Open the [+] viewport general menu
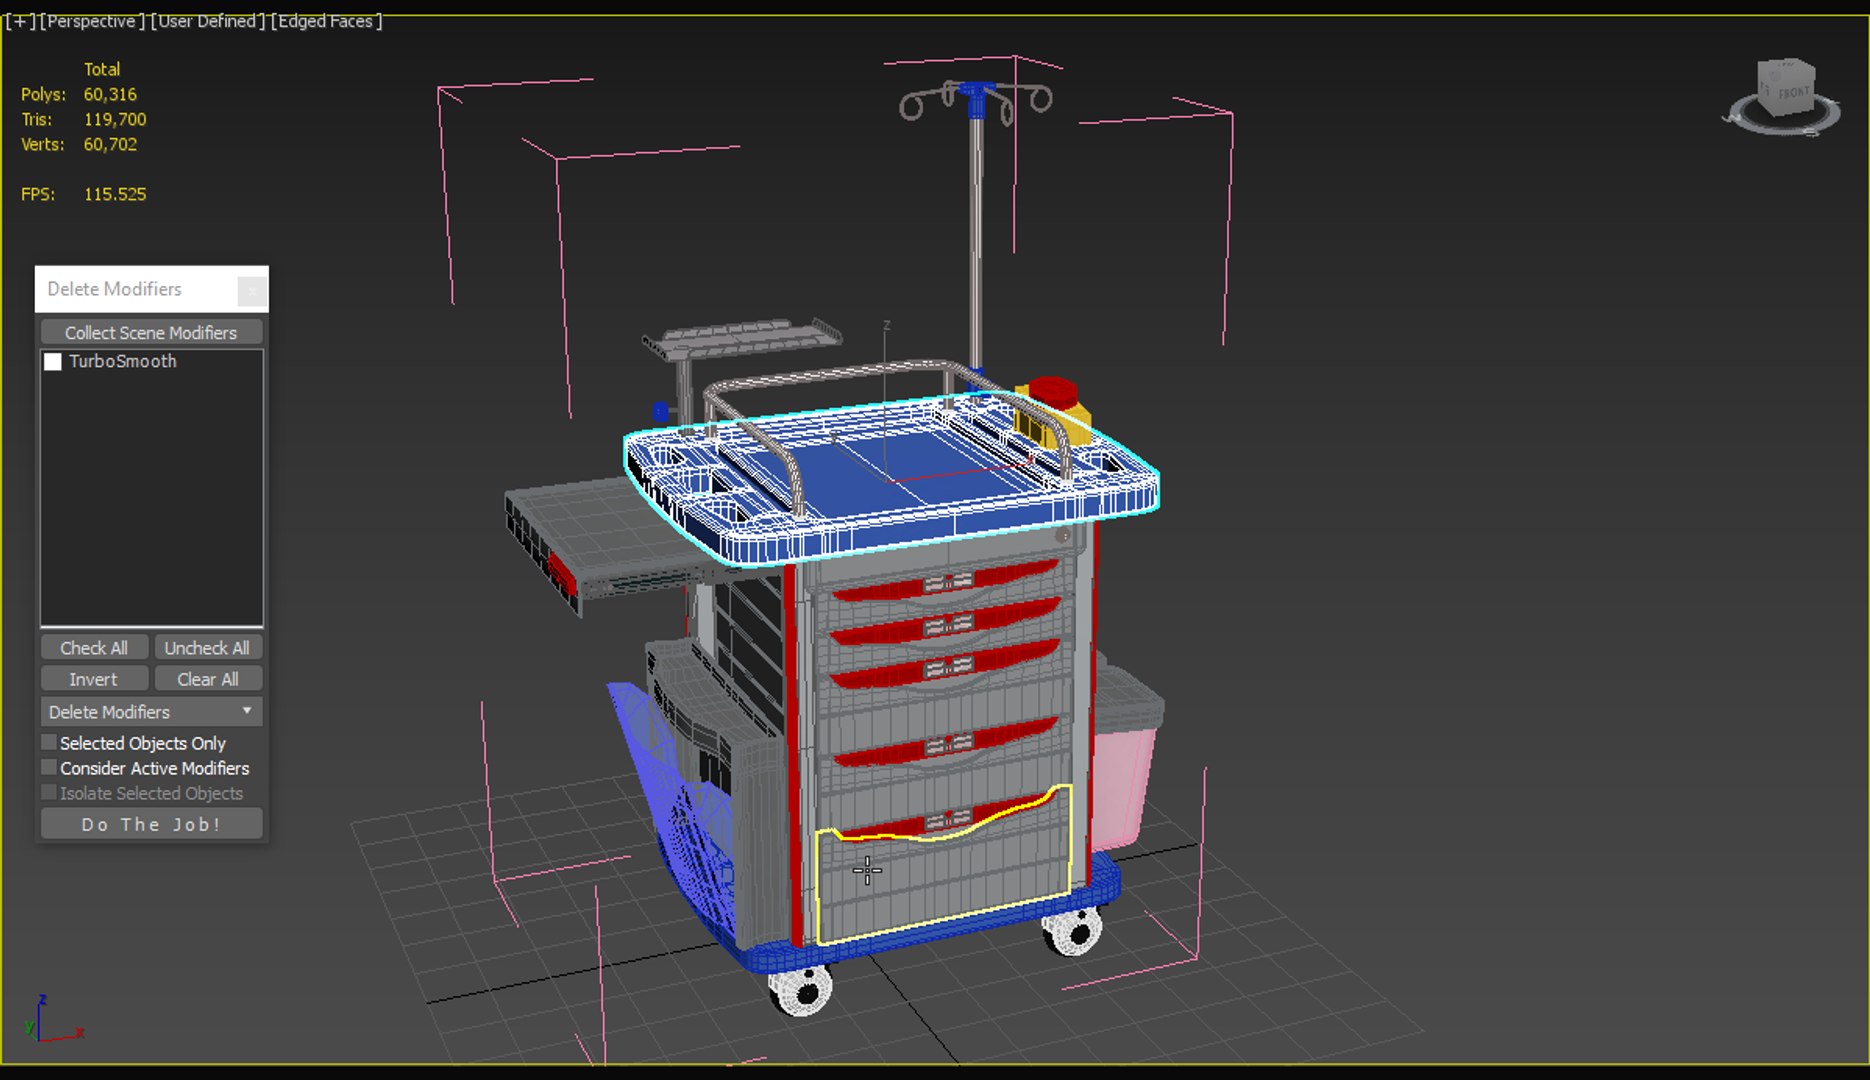 tap(19, 21)
